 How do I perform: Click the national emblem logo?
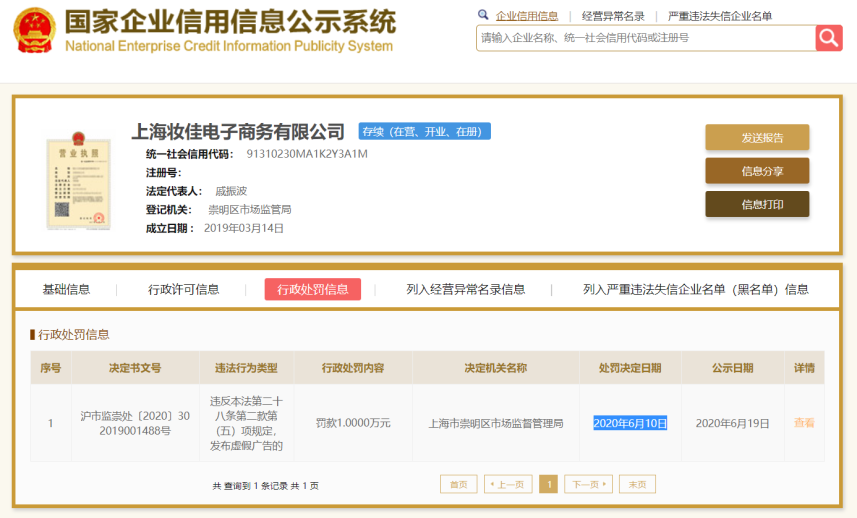34,31
